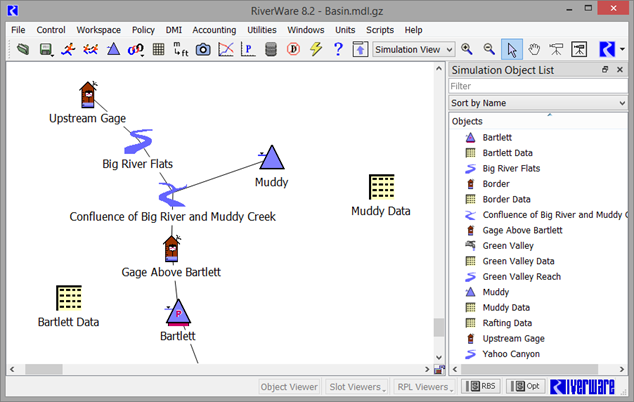Open the Simulation View combo box
This screenshot has height=402, width=634.
coord(414,49)
